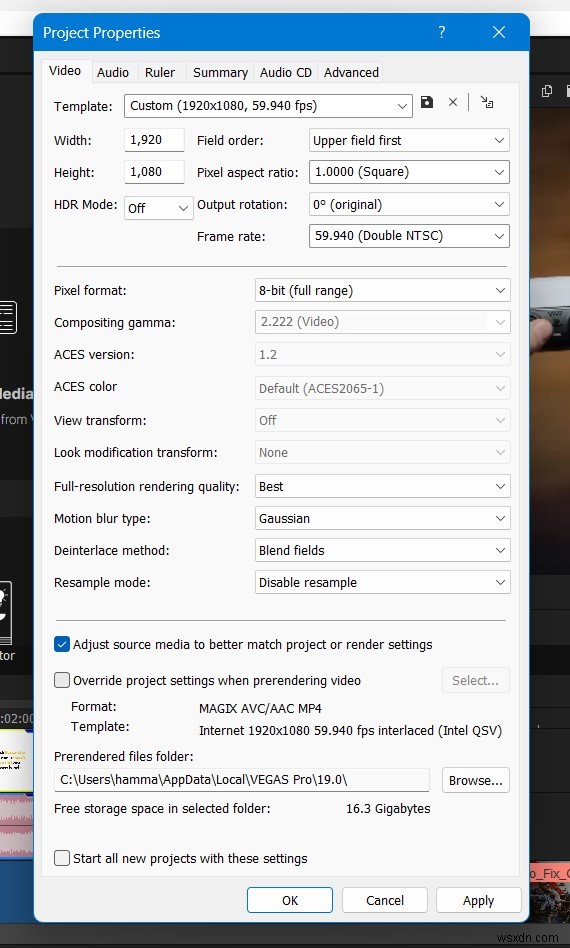Open the Advanced tab

351,73
